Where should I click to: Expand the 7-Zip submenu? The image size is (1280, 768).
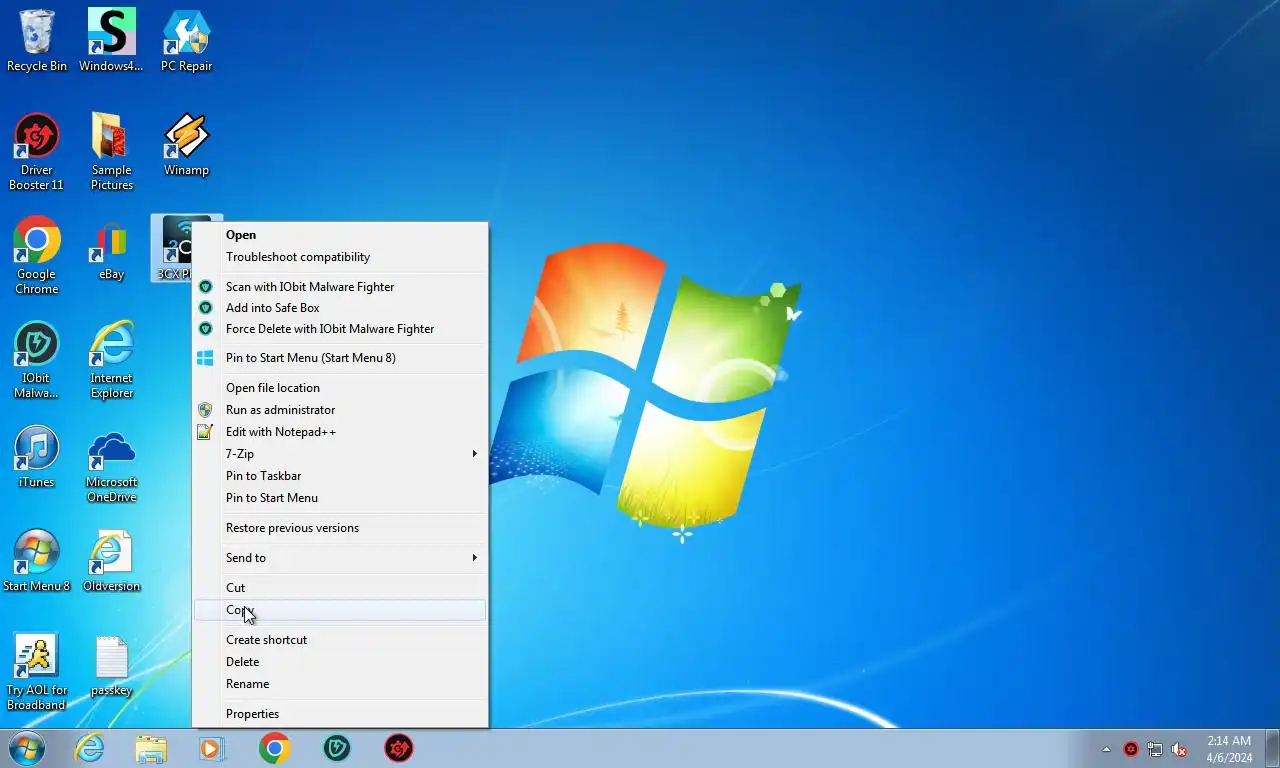(x=340, y=454)
